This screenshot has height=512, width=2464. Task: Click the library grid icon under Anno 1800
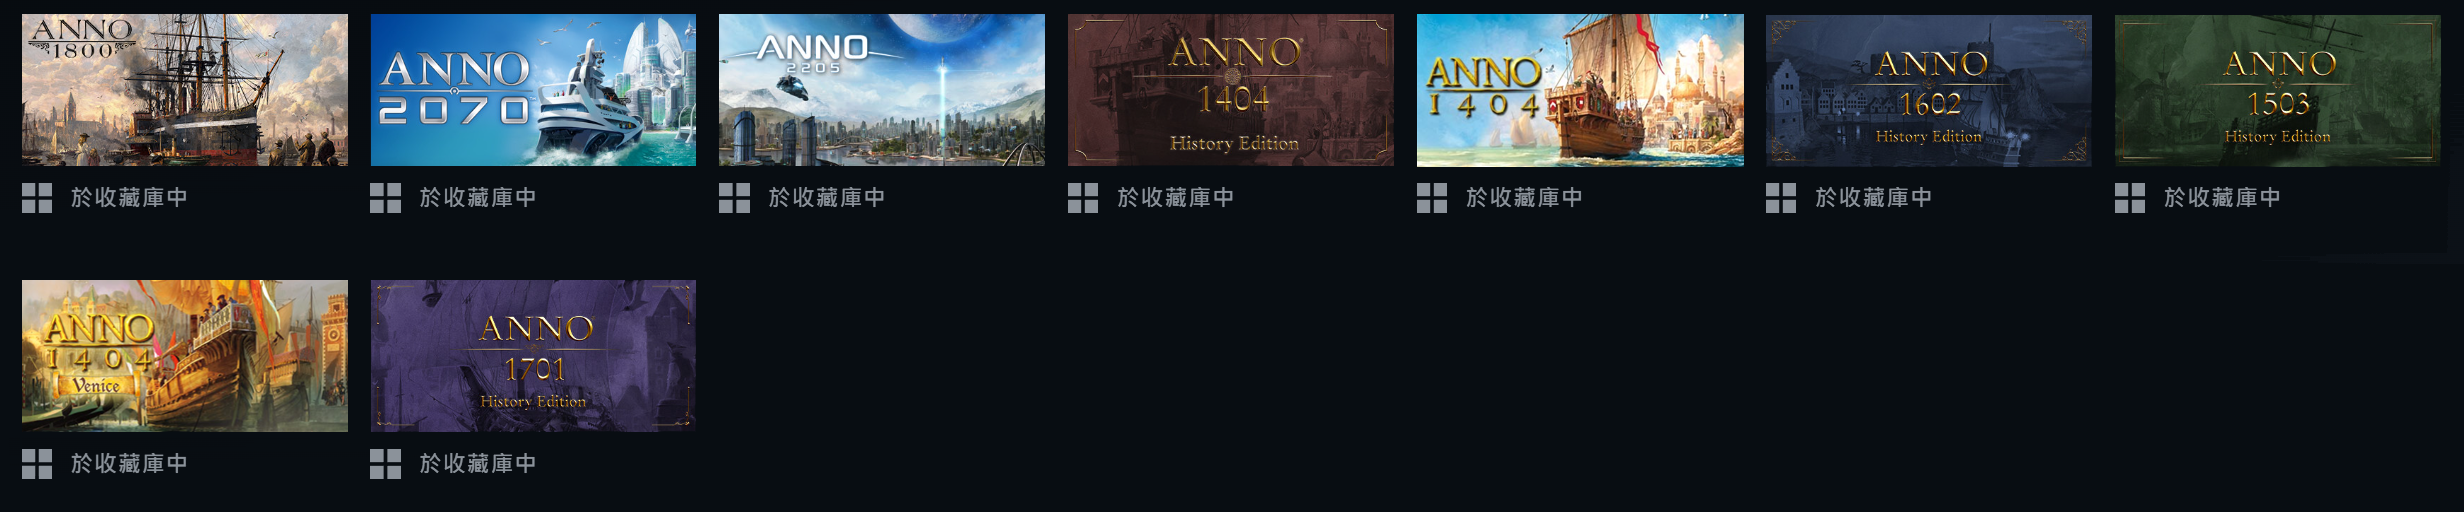pyautogui.click(x=37, y=198)
